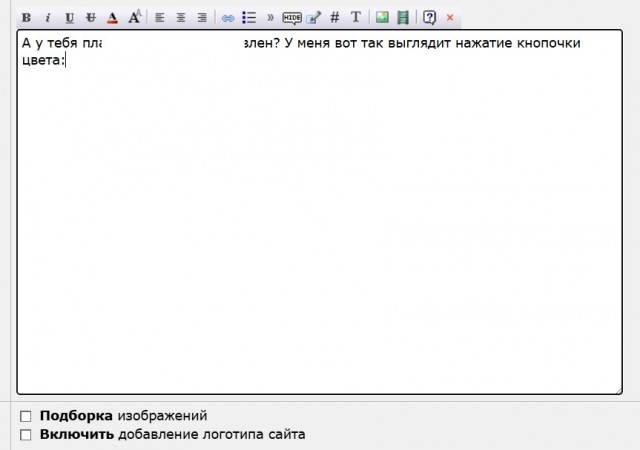Insert hidden text with HIDE icon
This screenshot has width=640, height=450.
coord(292,18)
